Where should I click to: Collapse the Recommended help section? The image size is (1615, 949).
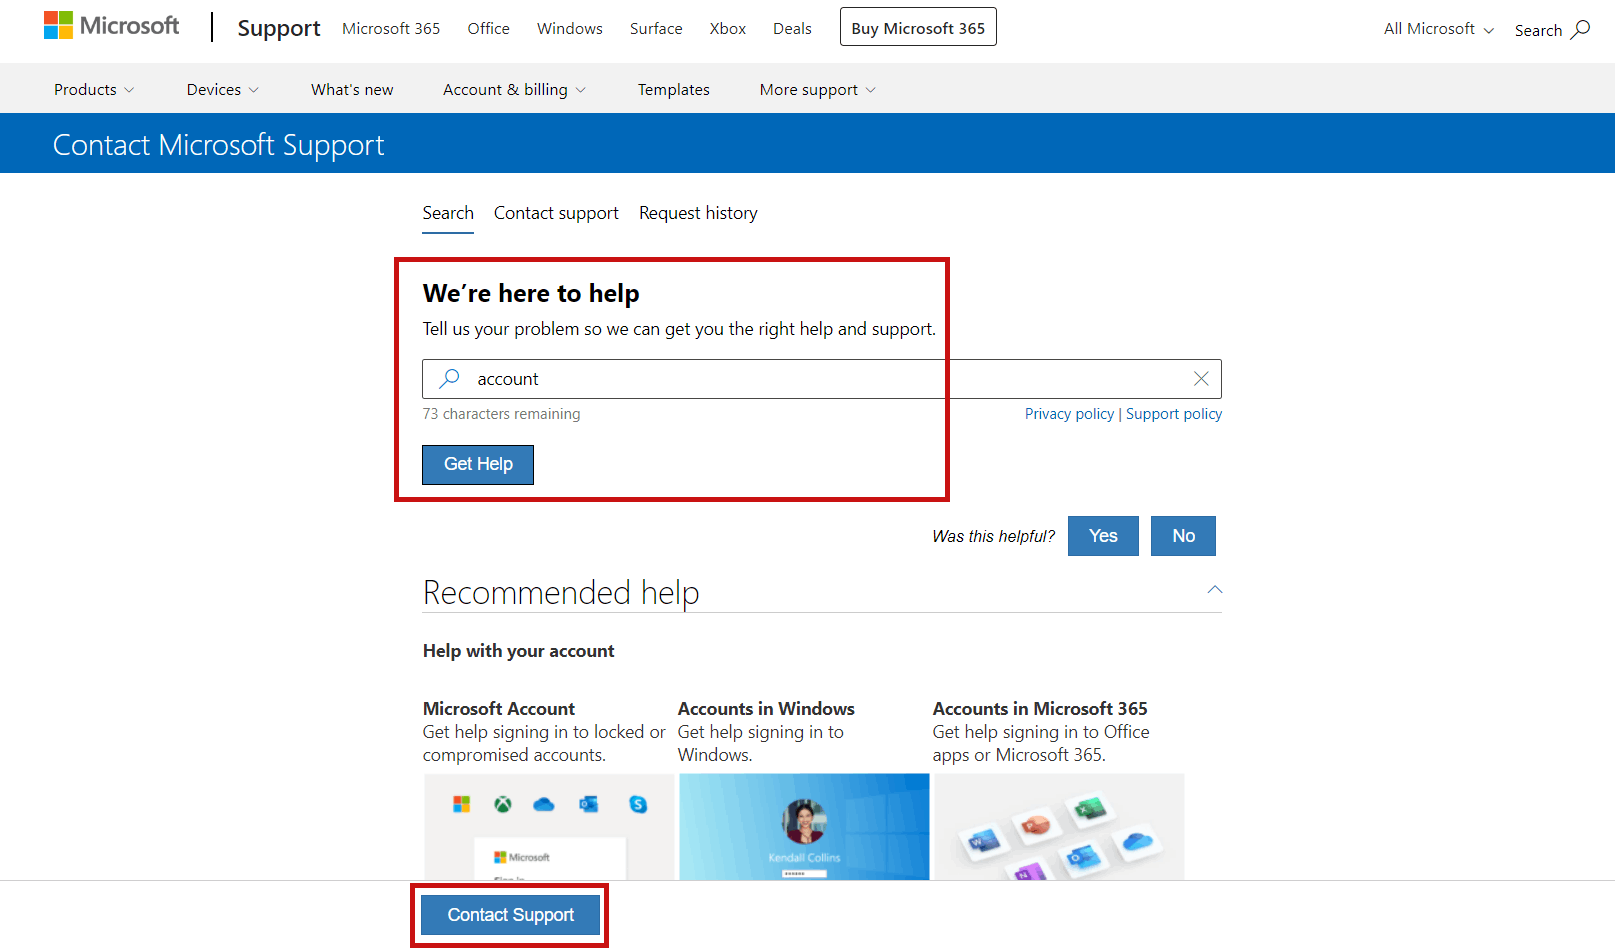tap(1215, 590)
